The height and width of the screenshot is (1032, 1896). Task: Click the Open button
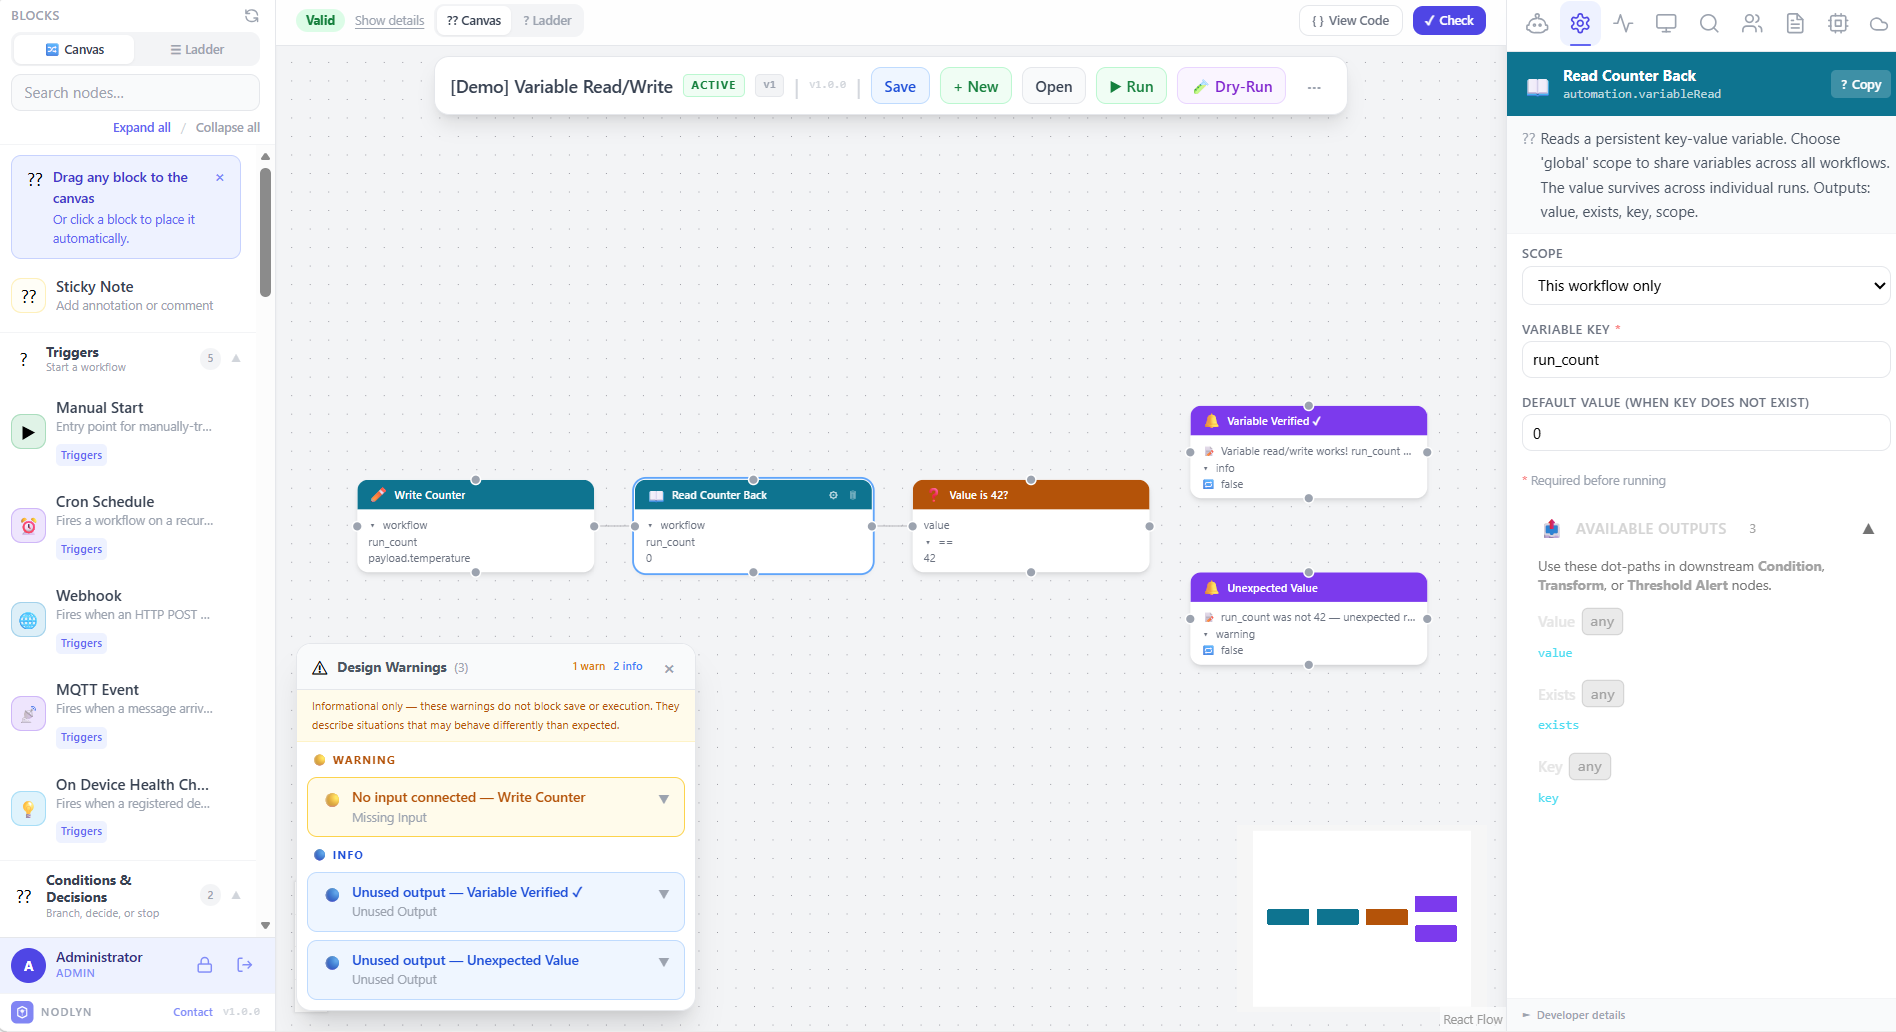click(x=1054, y=87)
